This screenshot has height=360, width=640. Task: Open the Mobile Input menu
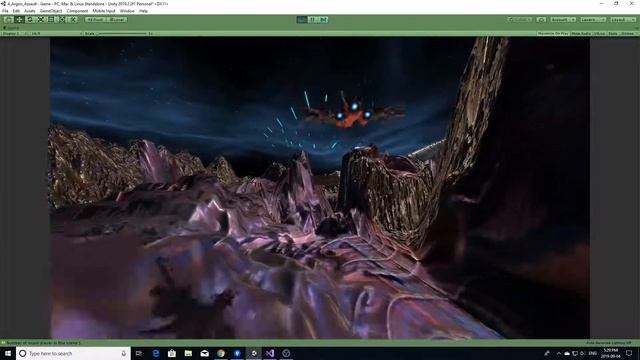[104, 11]
